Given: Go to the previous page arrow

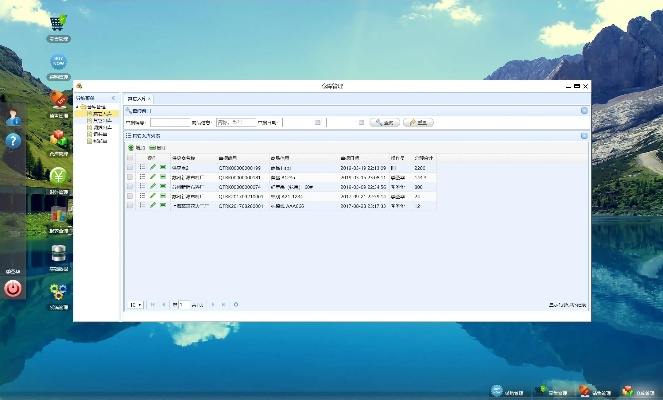Looking at the screenshot, I should (x=164, y=304).
